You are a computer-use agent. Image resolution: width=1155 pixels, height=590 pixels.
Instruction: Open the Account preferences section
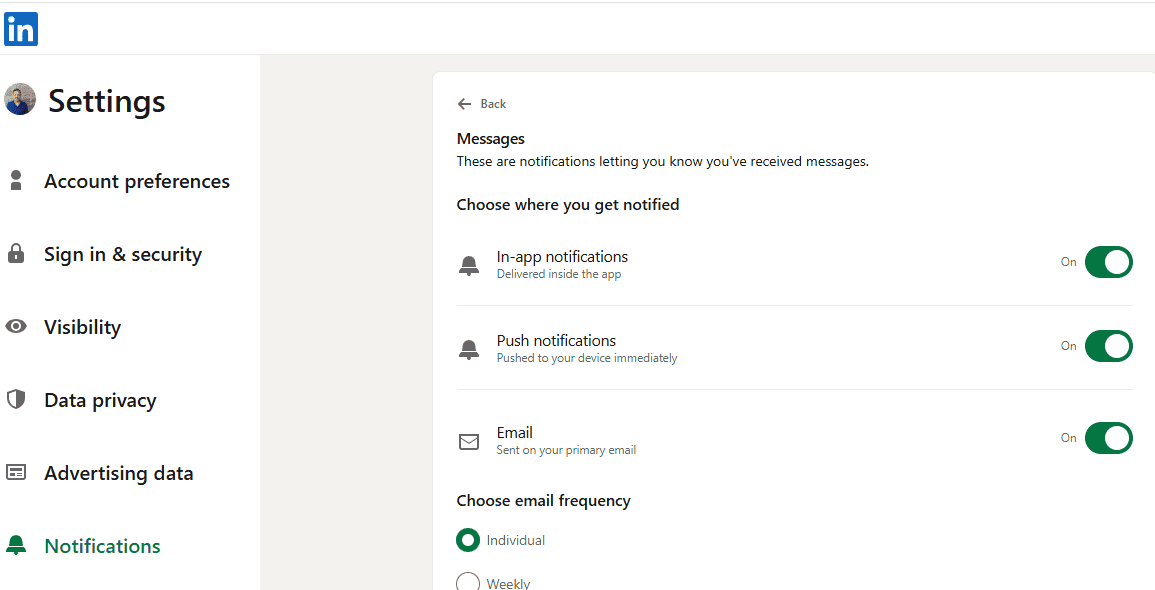[136, 181]
